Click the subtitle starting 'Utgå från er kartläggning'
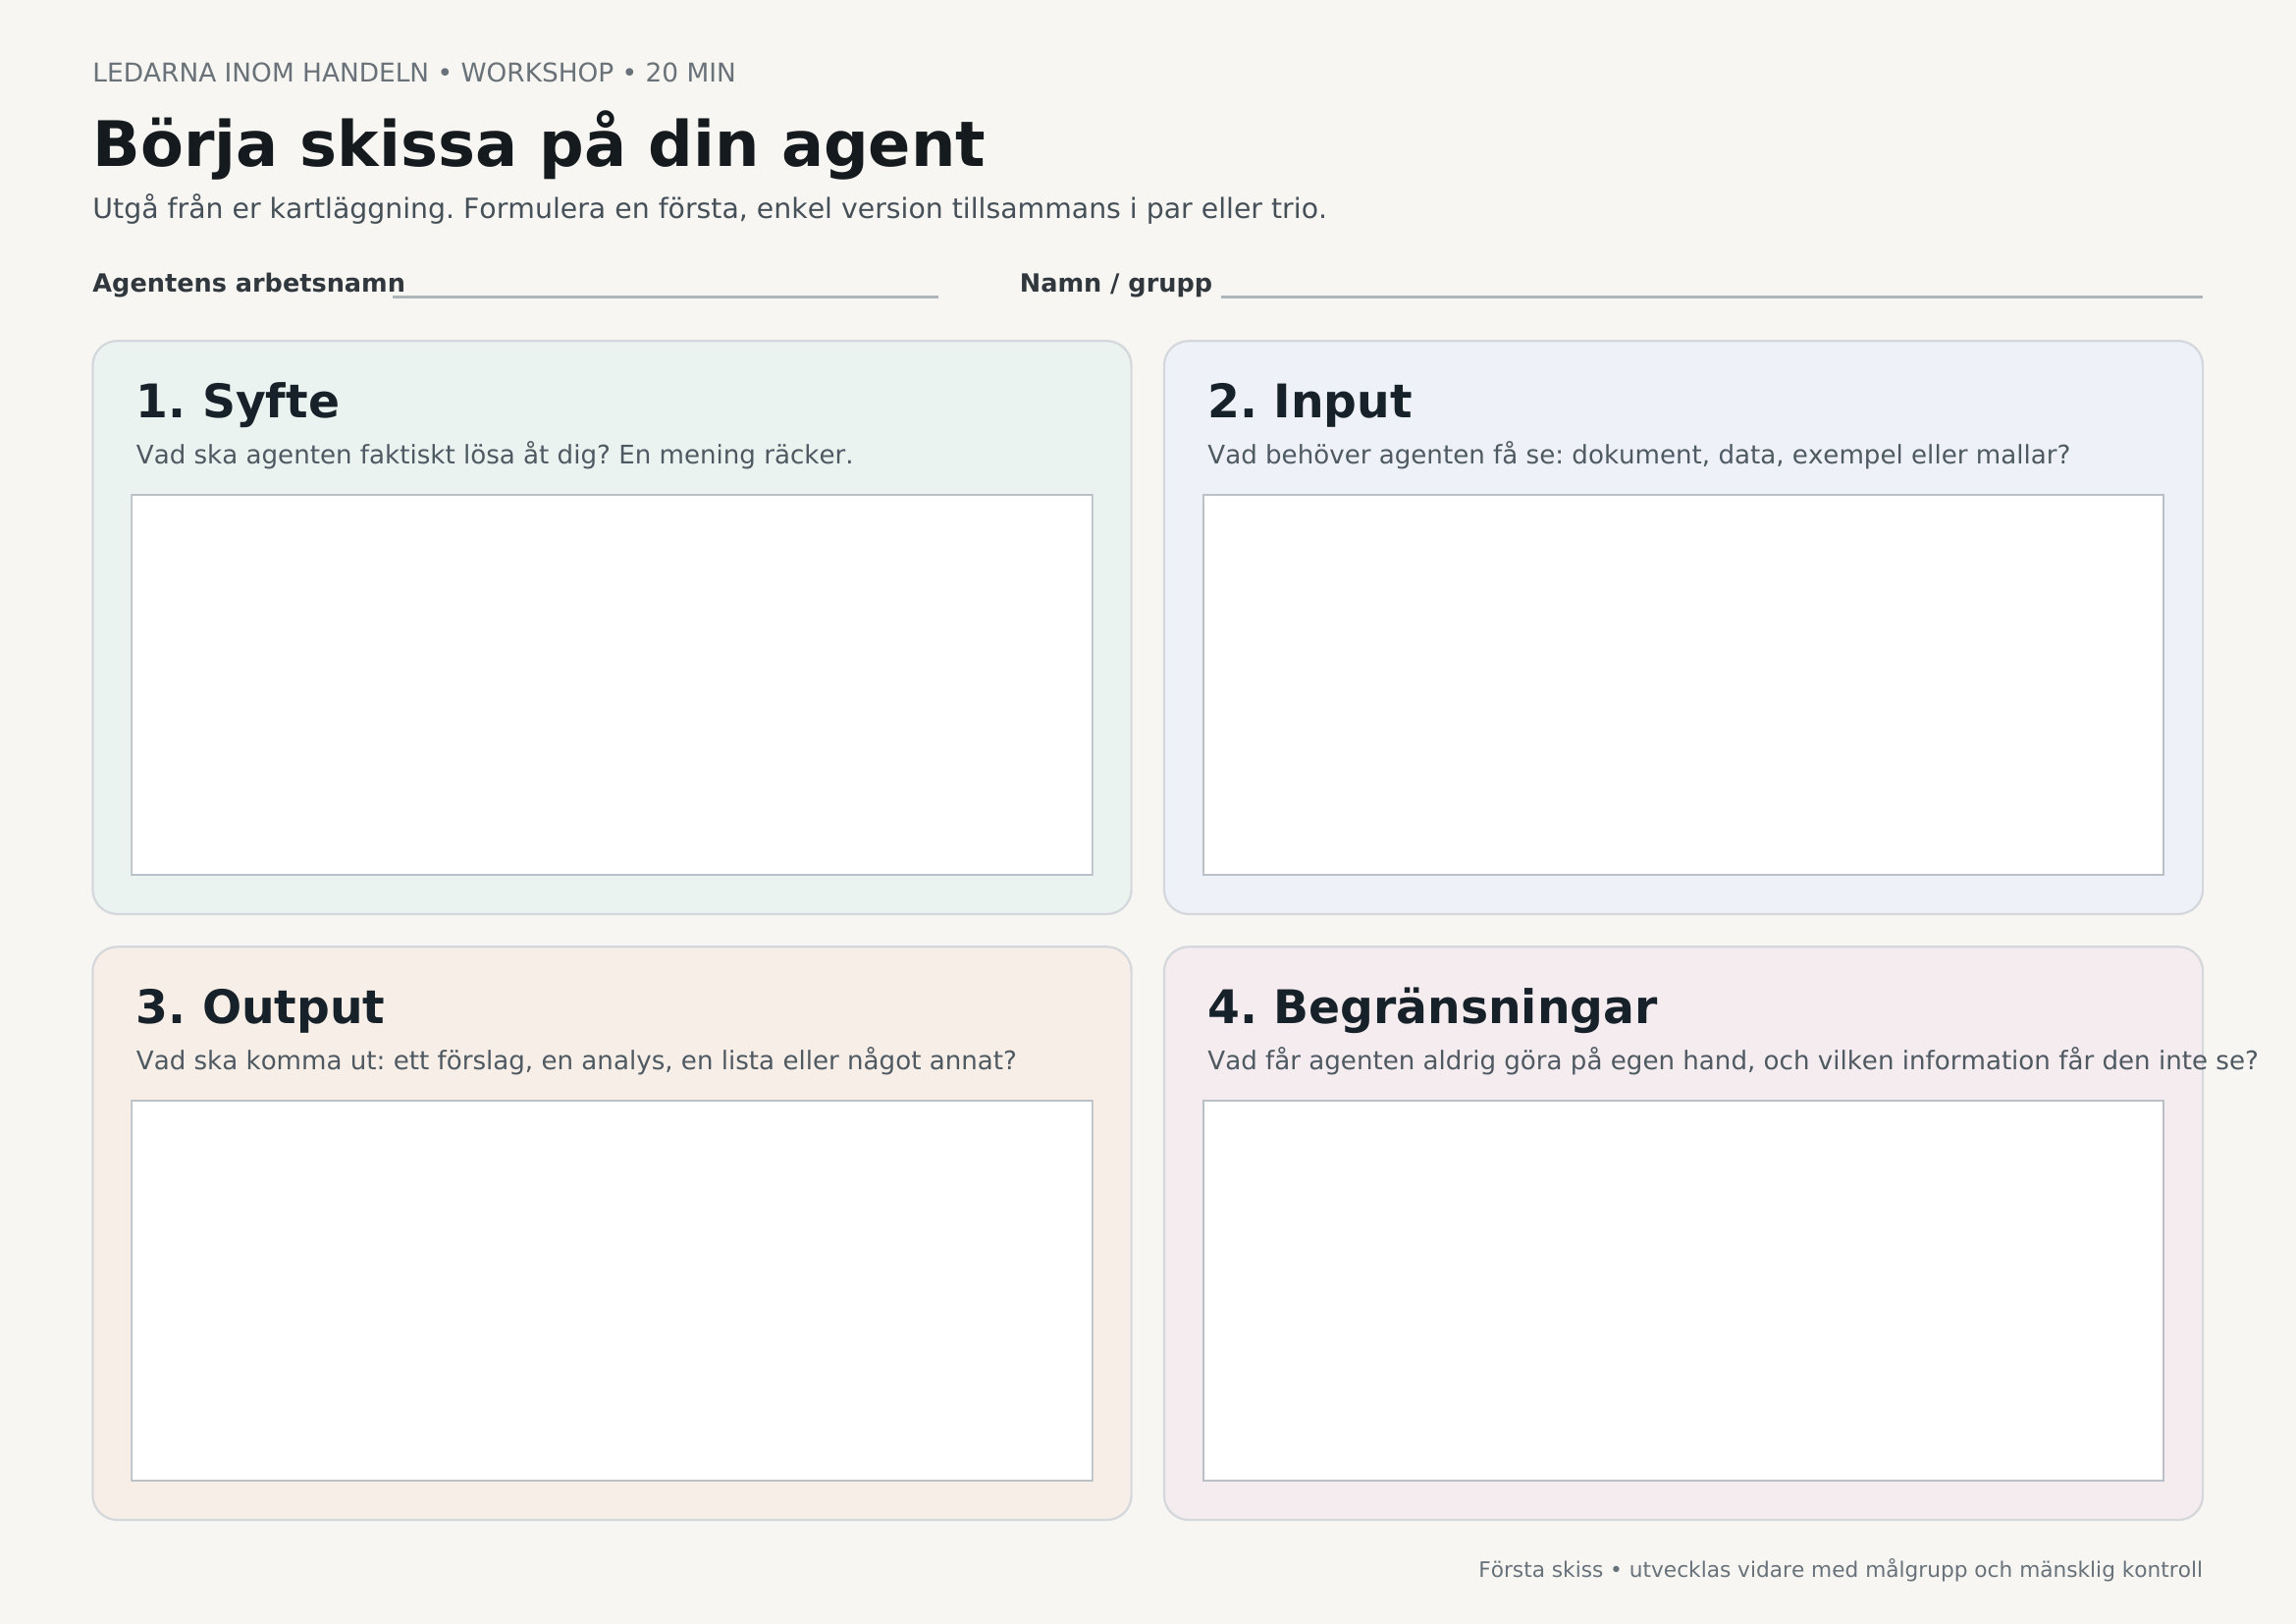 click(709, 209)
